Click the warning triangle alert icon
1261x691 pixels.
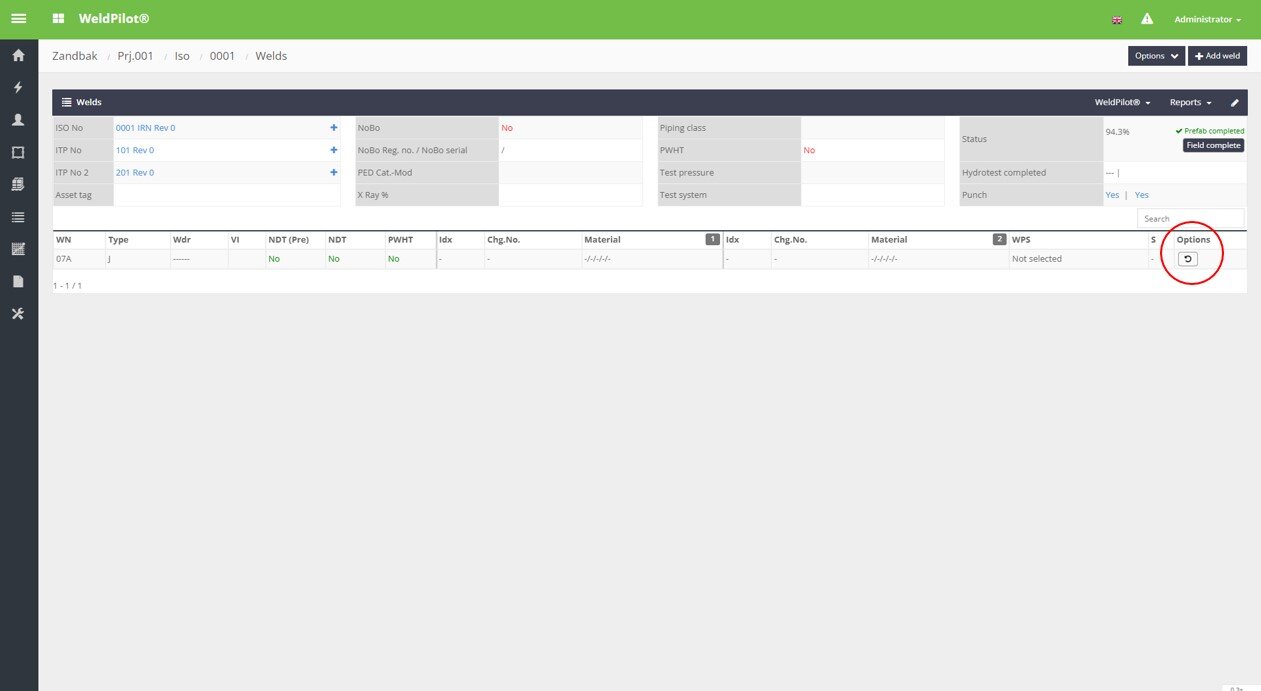[1147, 19]
